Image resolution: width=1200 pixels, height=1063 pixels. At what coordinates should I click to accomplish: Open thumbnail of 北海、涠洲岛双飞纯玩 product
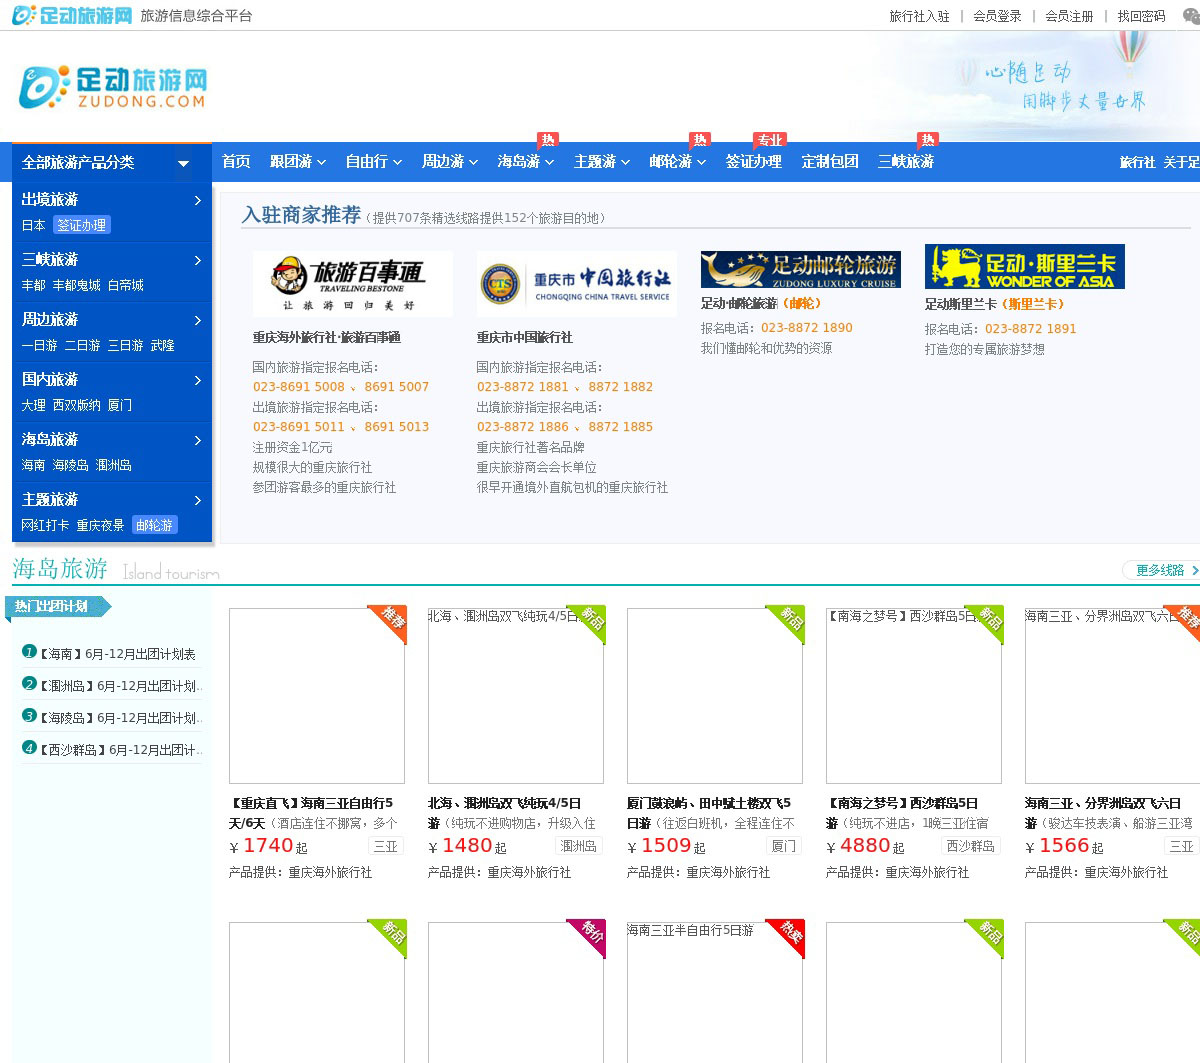tap(516, 696)
